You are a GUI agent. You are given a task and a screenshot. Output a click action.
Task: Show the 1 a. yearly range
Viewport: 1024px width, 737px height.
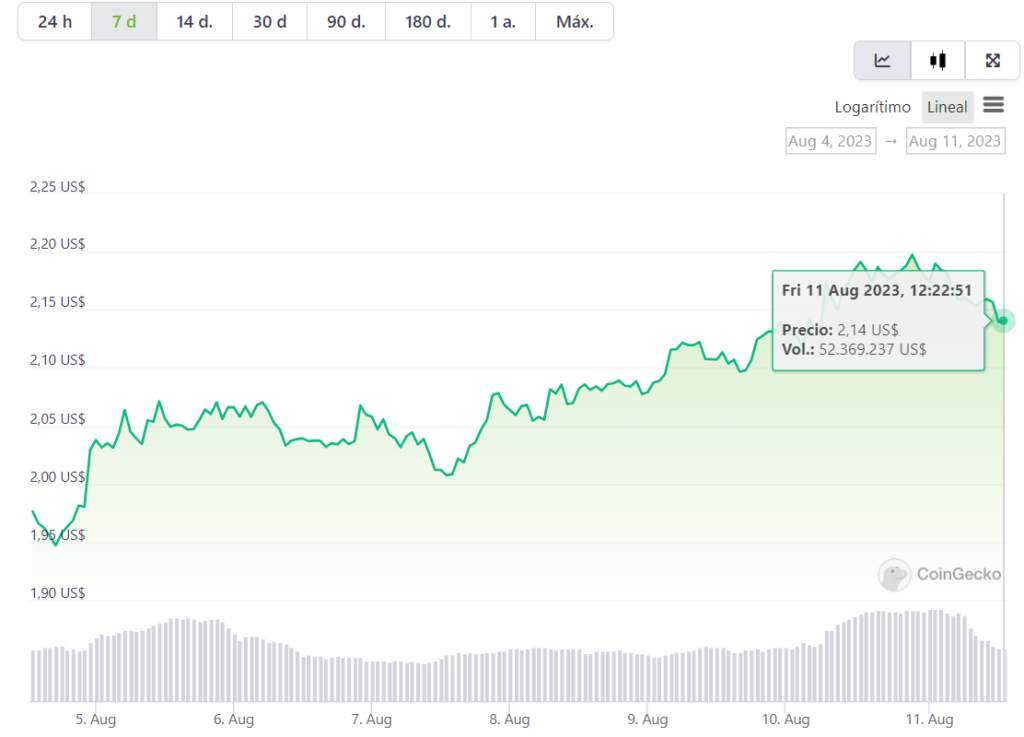503,22
